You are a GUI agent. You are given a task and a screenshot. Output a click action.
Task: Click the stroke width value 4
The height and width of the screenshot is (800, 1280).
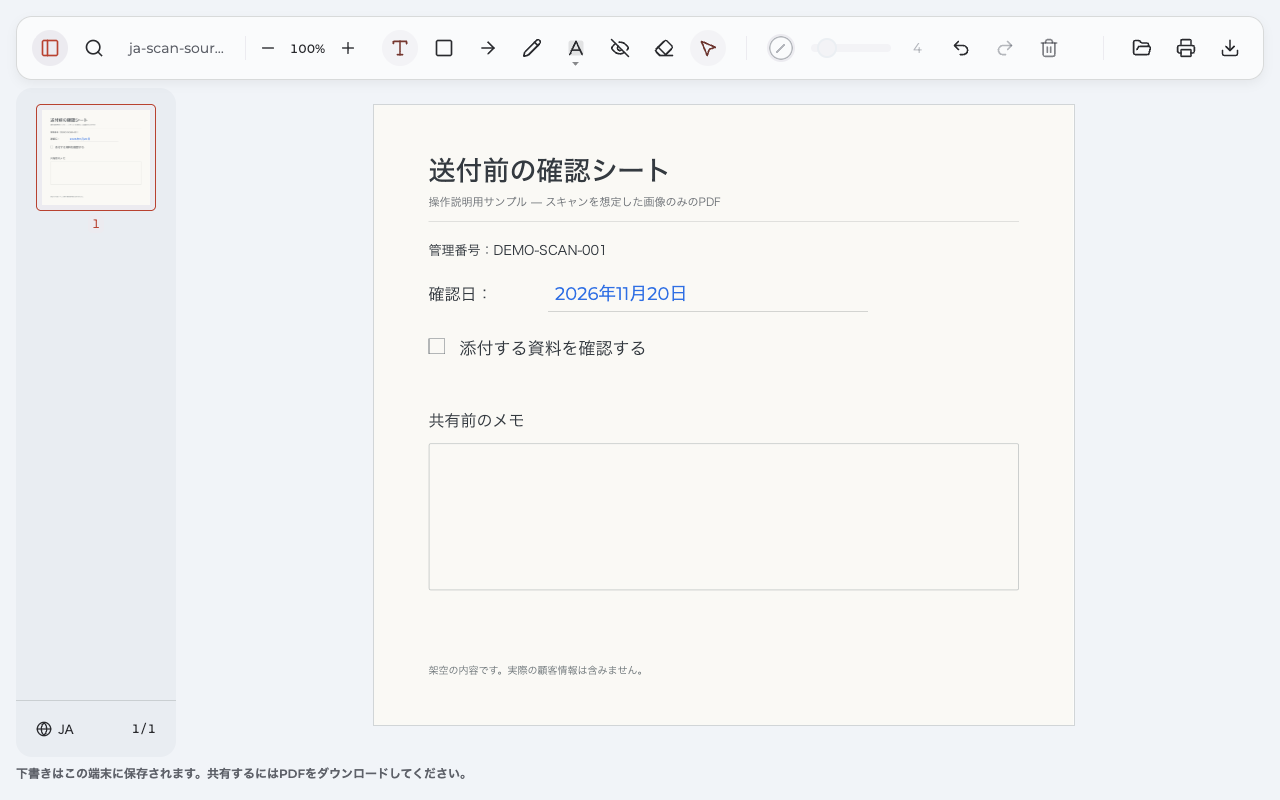click(x=917, y=48)
